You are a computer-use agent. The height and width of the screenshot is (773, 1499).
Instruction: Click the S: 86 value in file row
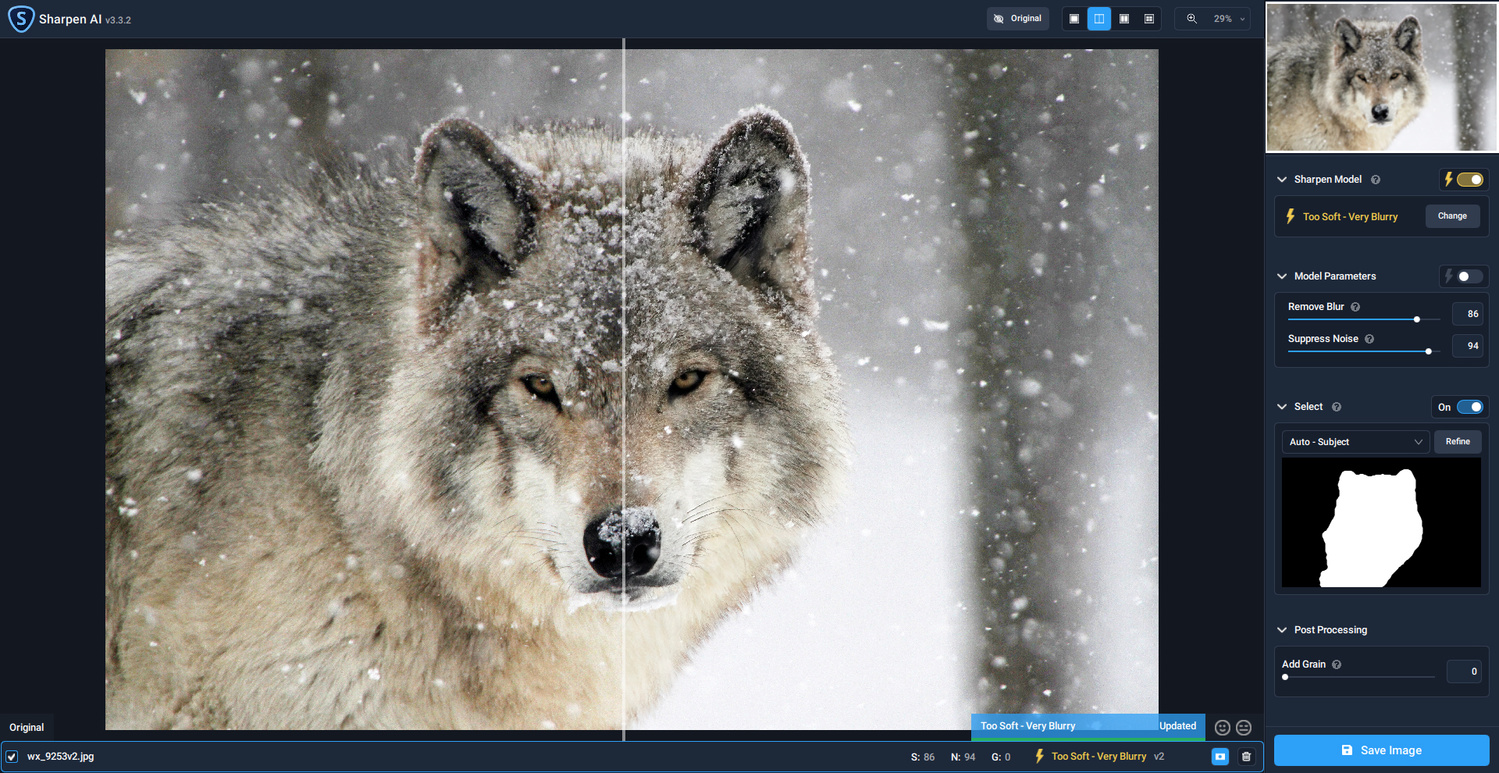pyautogui.click(x=923, y=757)
